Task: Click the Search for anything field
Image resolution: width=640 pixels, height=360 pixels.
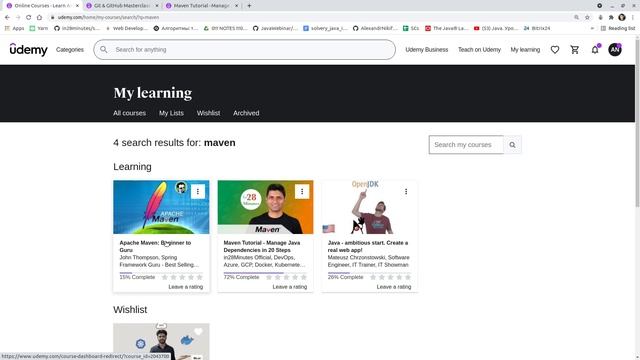Action: (x=244, y=49)
